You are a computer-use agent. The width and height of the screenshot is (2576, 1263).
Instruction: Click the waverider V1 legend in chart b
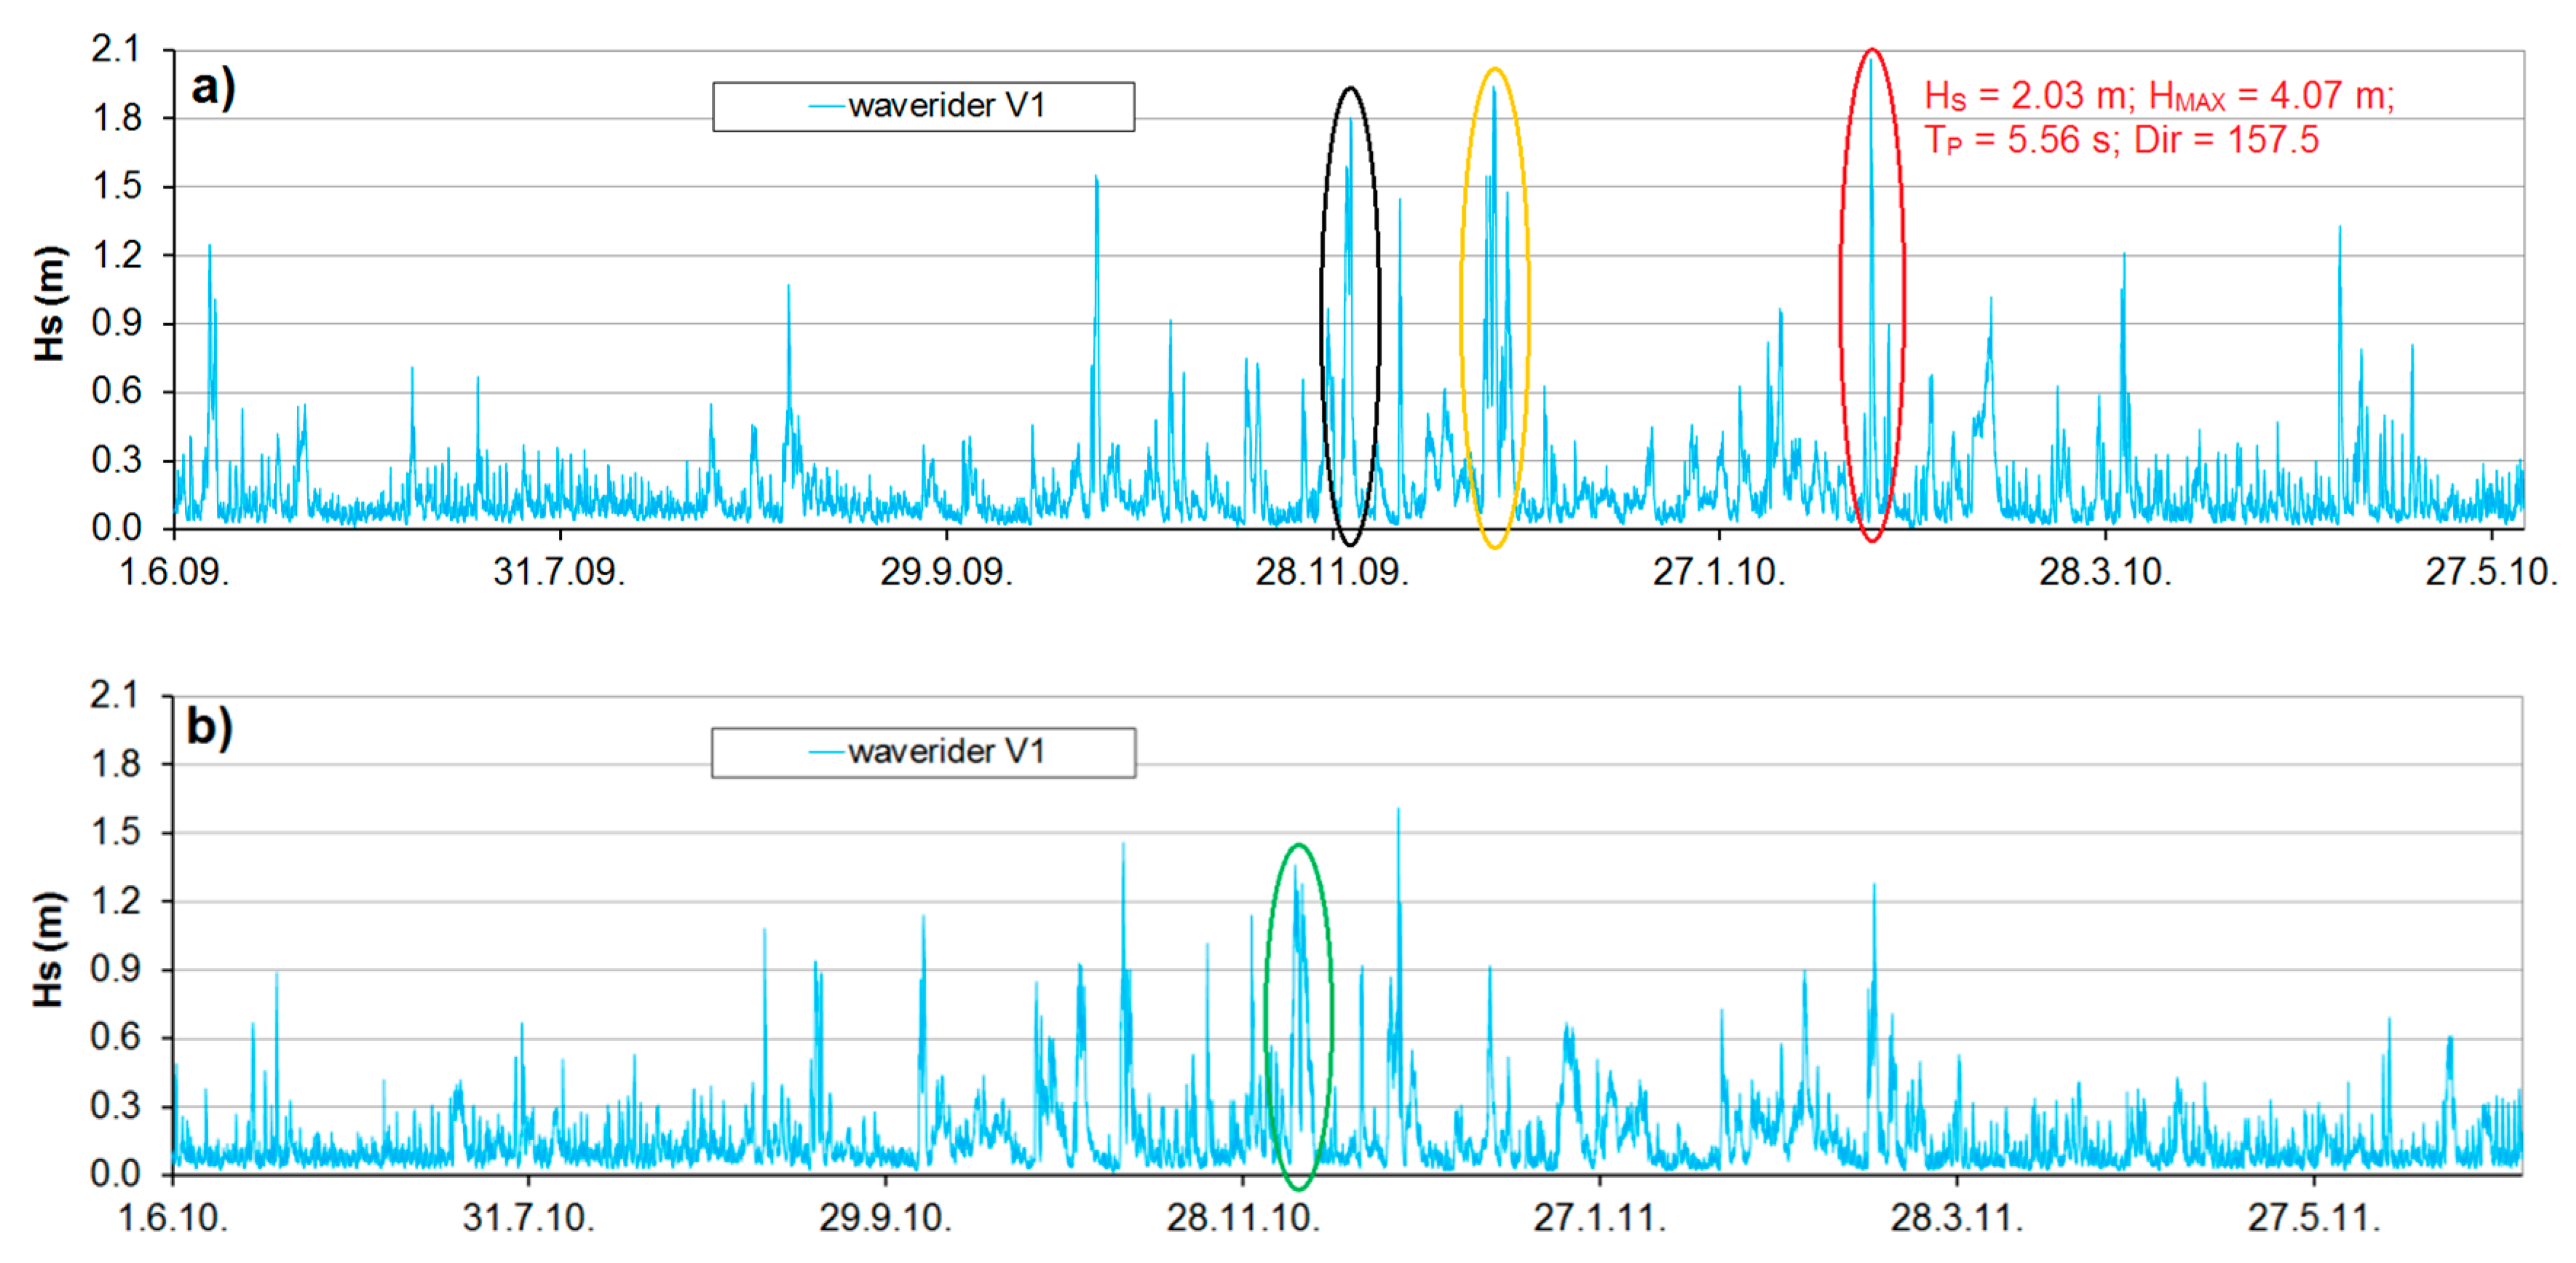pos(923,752)
